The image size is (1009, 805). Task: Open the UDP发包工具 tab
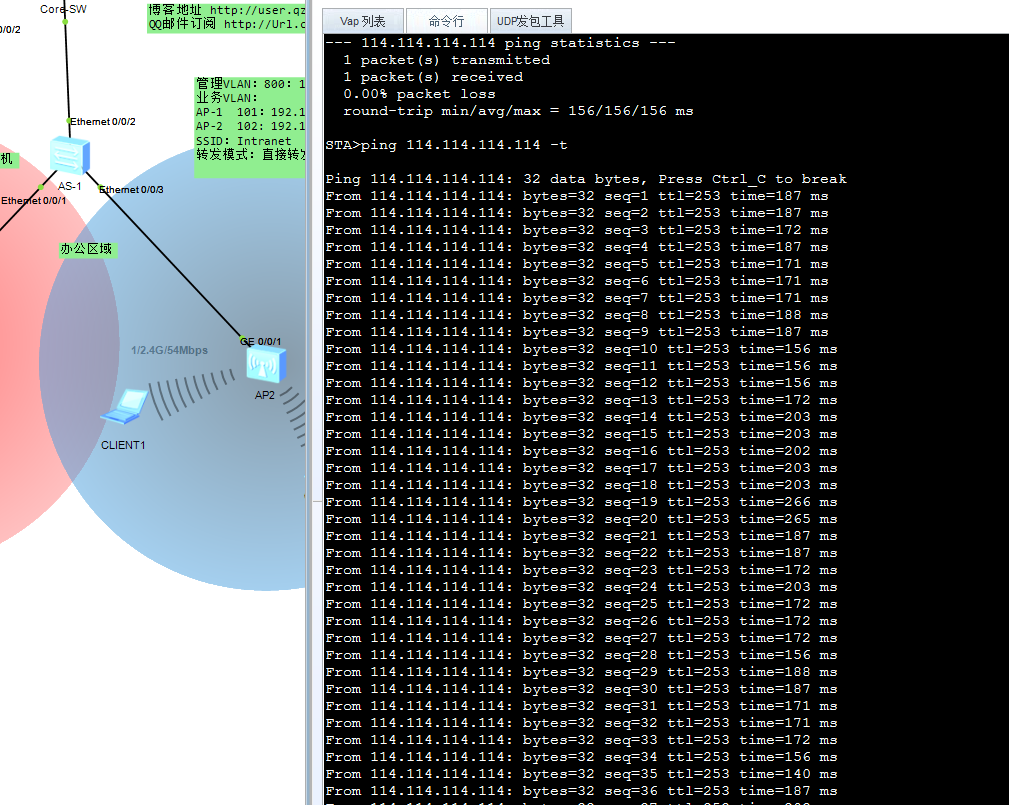pos(530,21)
